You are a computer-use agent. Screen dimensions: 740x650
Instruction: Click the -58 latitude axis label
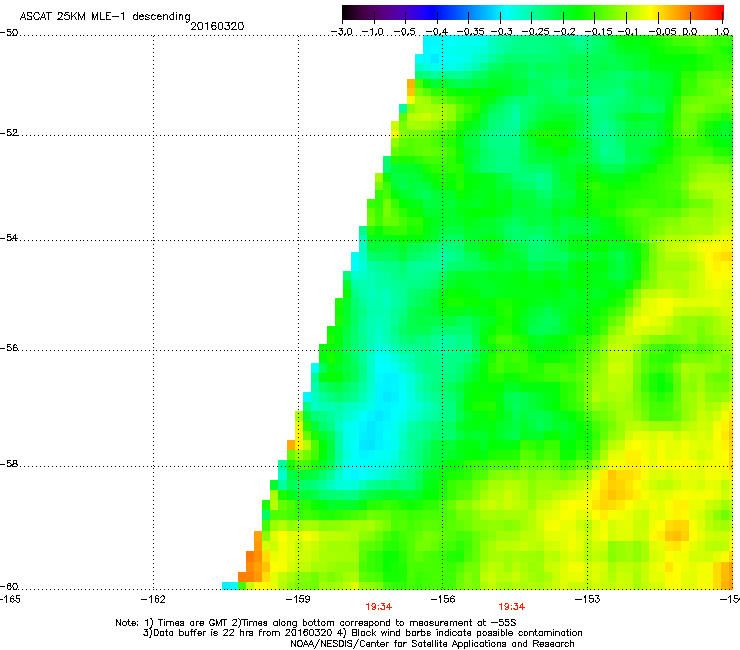pos(8,464)
